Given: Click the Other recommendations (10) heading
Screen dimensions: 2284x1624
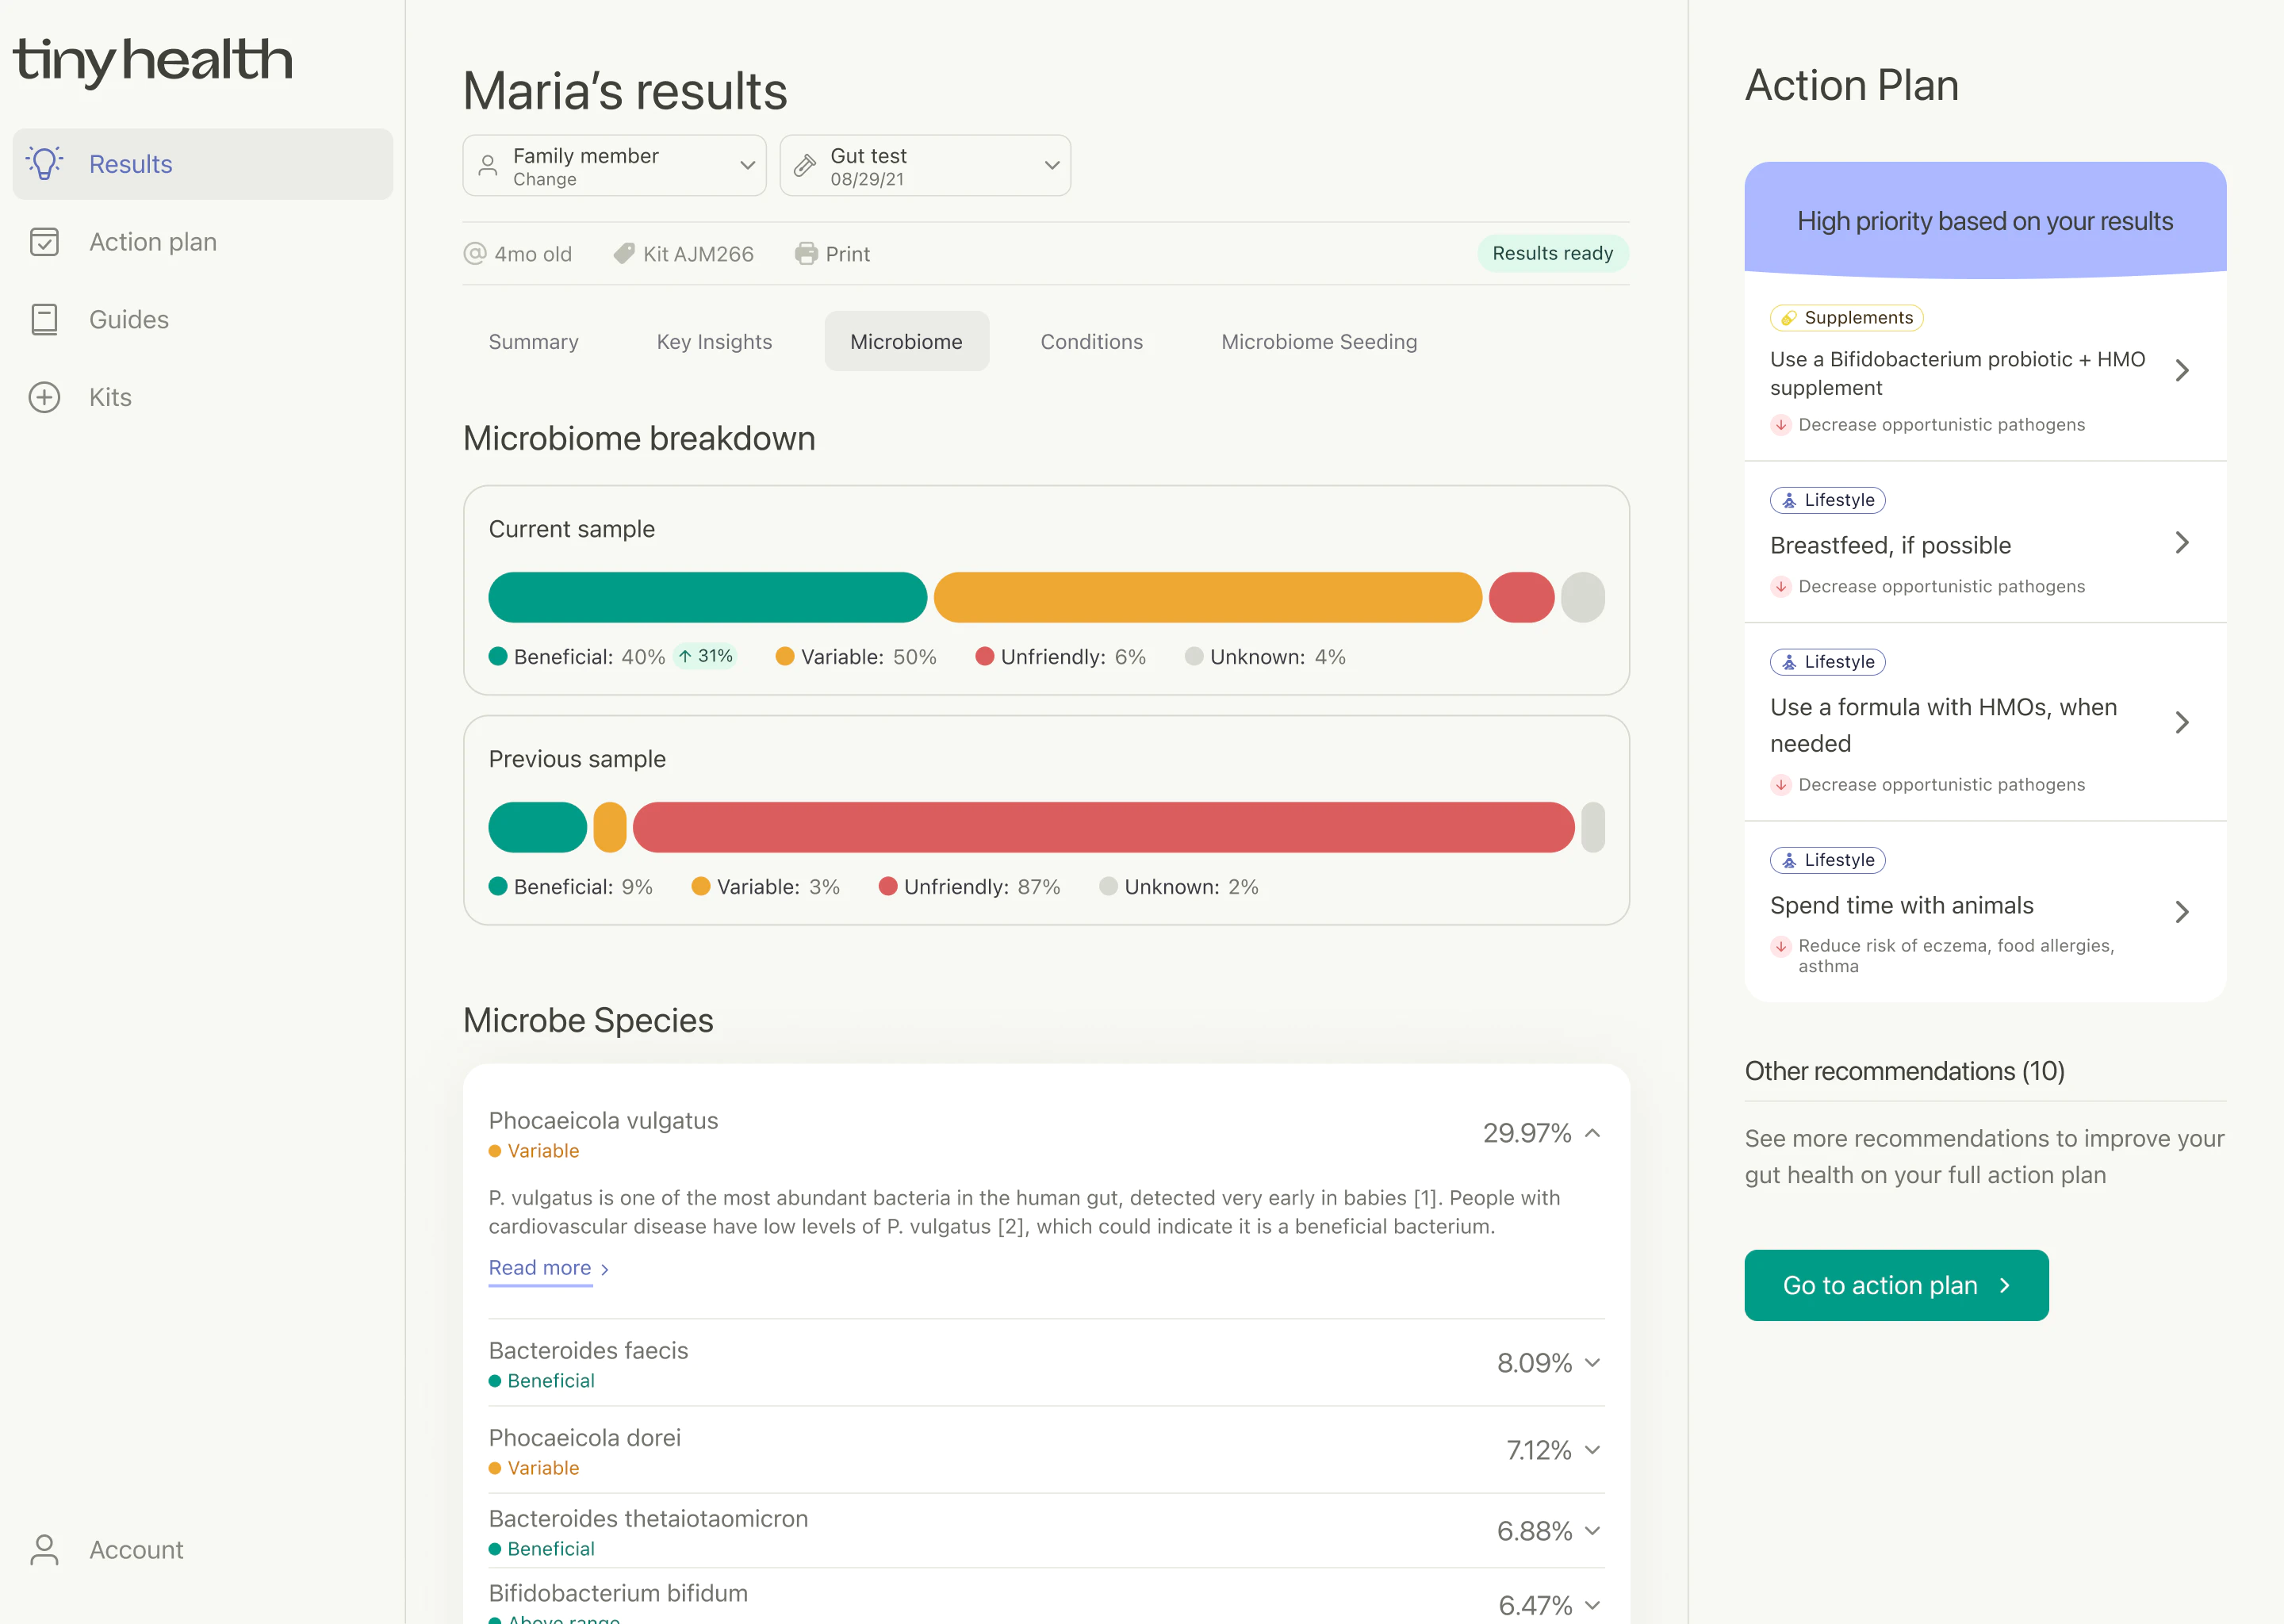Looking at the screenshot, I should click(x=1904, y=1071).
